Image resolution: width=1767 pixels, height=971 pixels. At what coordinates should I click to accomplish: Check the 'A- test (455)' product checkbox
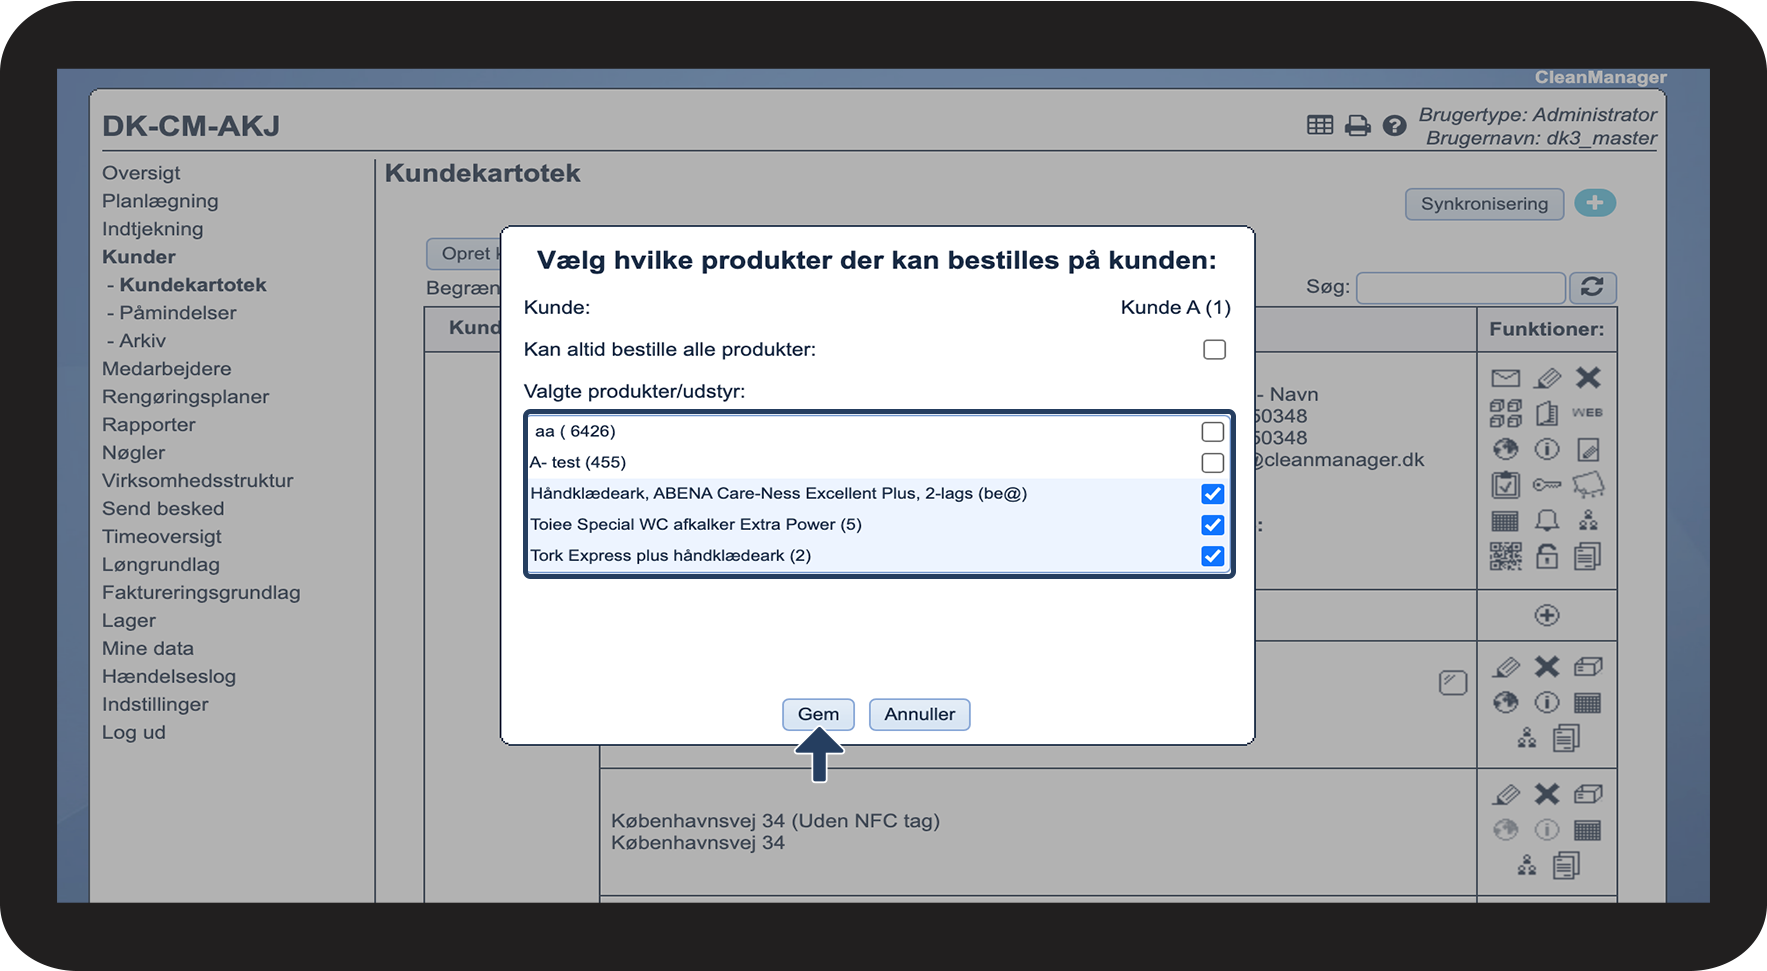point(1213,463)
